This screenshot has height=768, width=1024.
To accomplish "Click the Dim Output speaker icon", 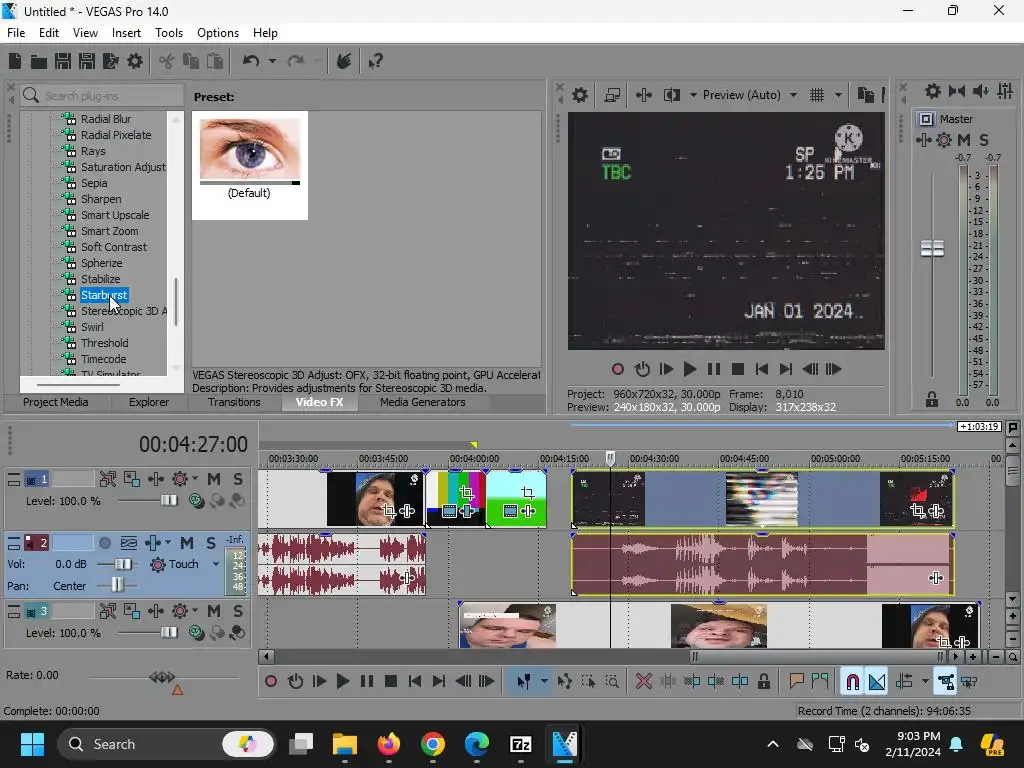I will pos(980,91).
